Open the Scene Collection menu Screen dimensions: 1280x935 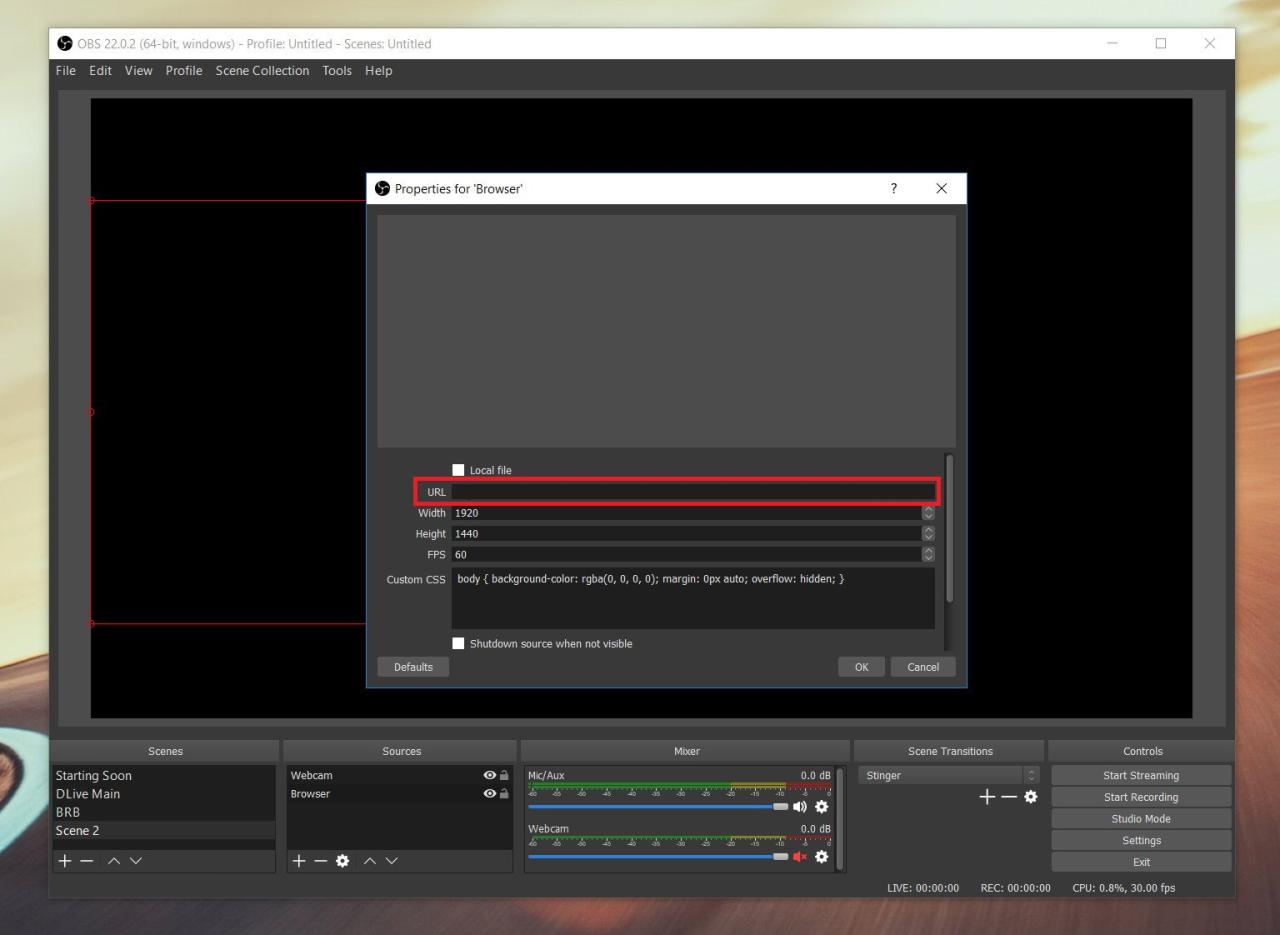pos(262,71)
